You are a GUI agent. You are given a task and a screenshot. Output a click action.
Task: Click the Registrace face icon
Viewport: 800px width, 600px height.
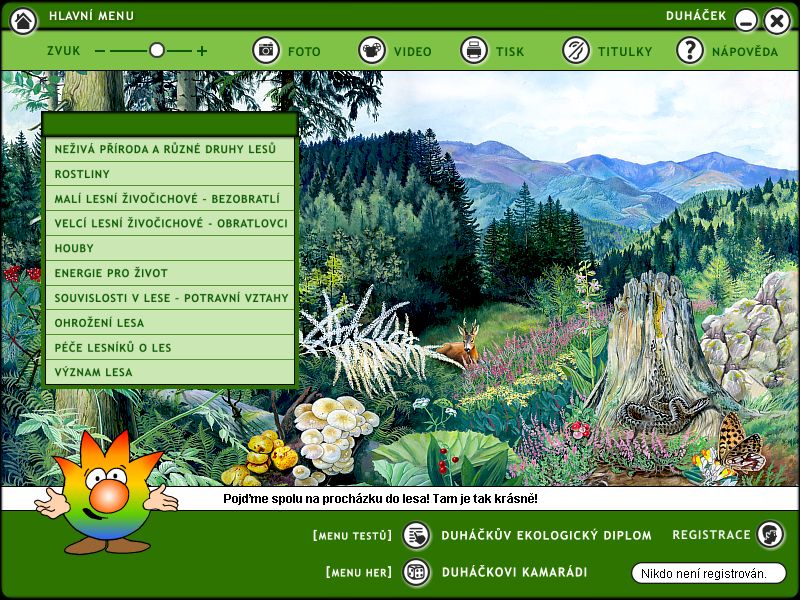point(770,534)
